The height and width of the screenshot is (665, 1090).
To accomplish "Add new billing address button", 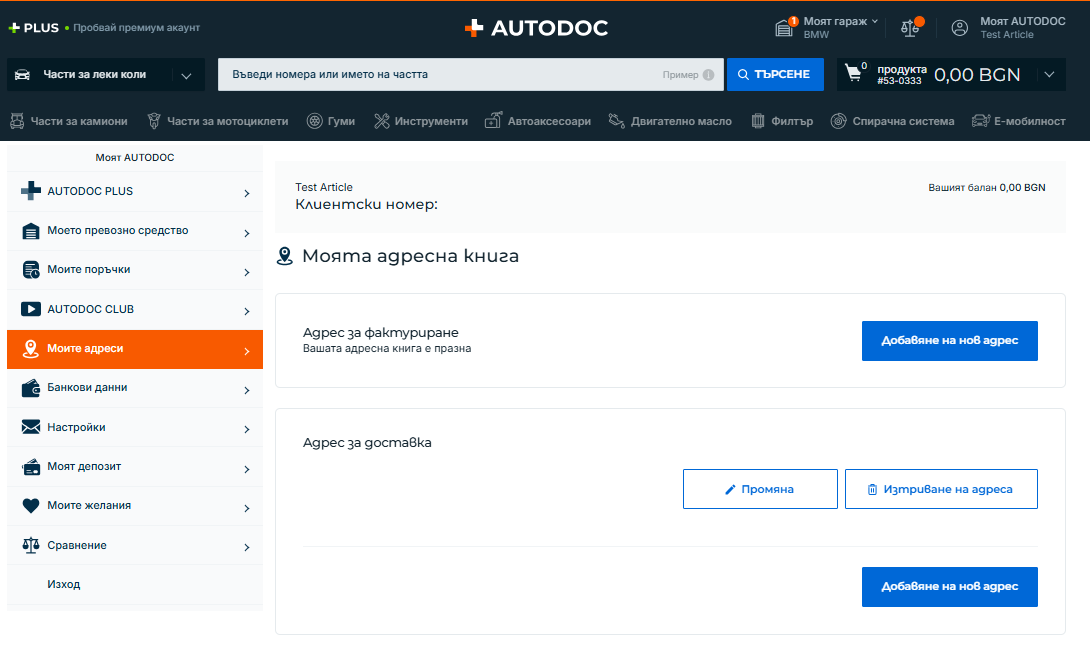I will tap(949, 341).
